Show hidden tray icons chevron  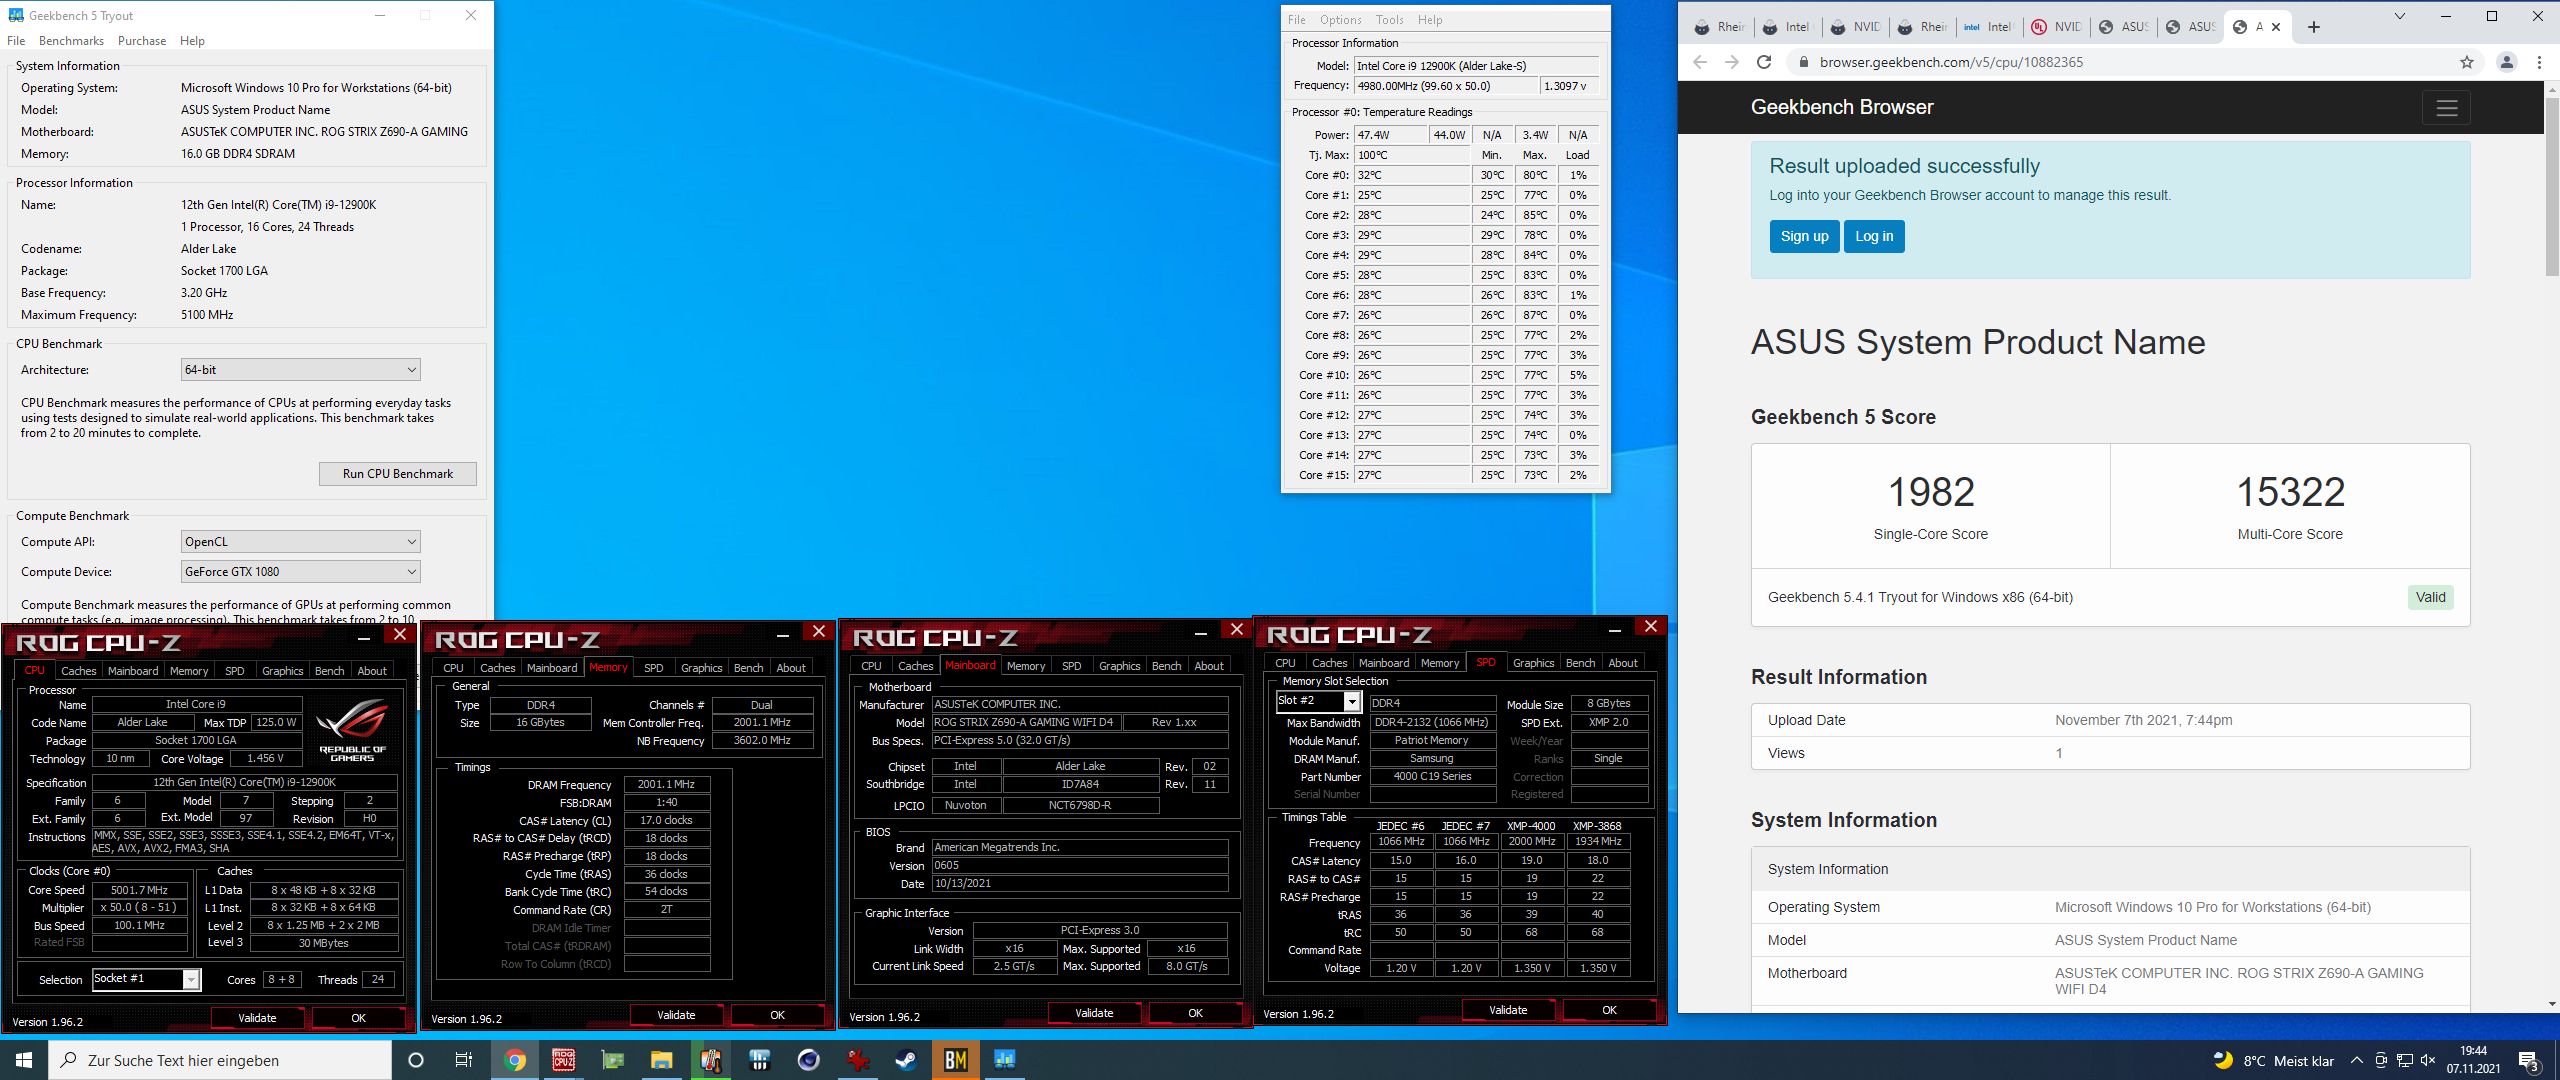2357,1061
